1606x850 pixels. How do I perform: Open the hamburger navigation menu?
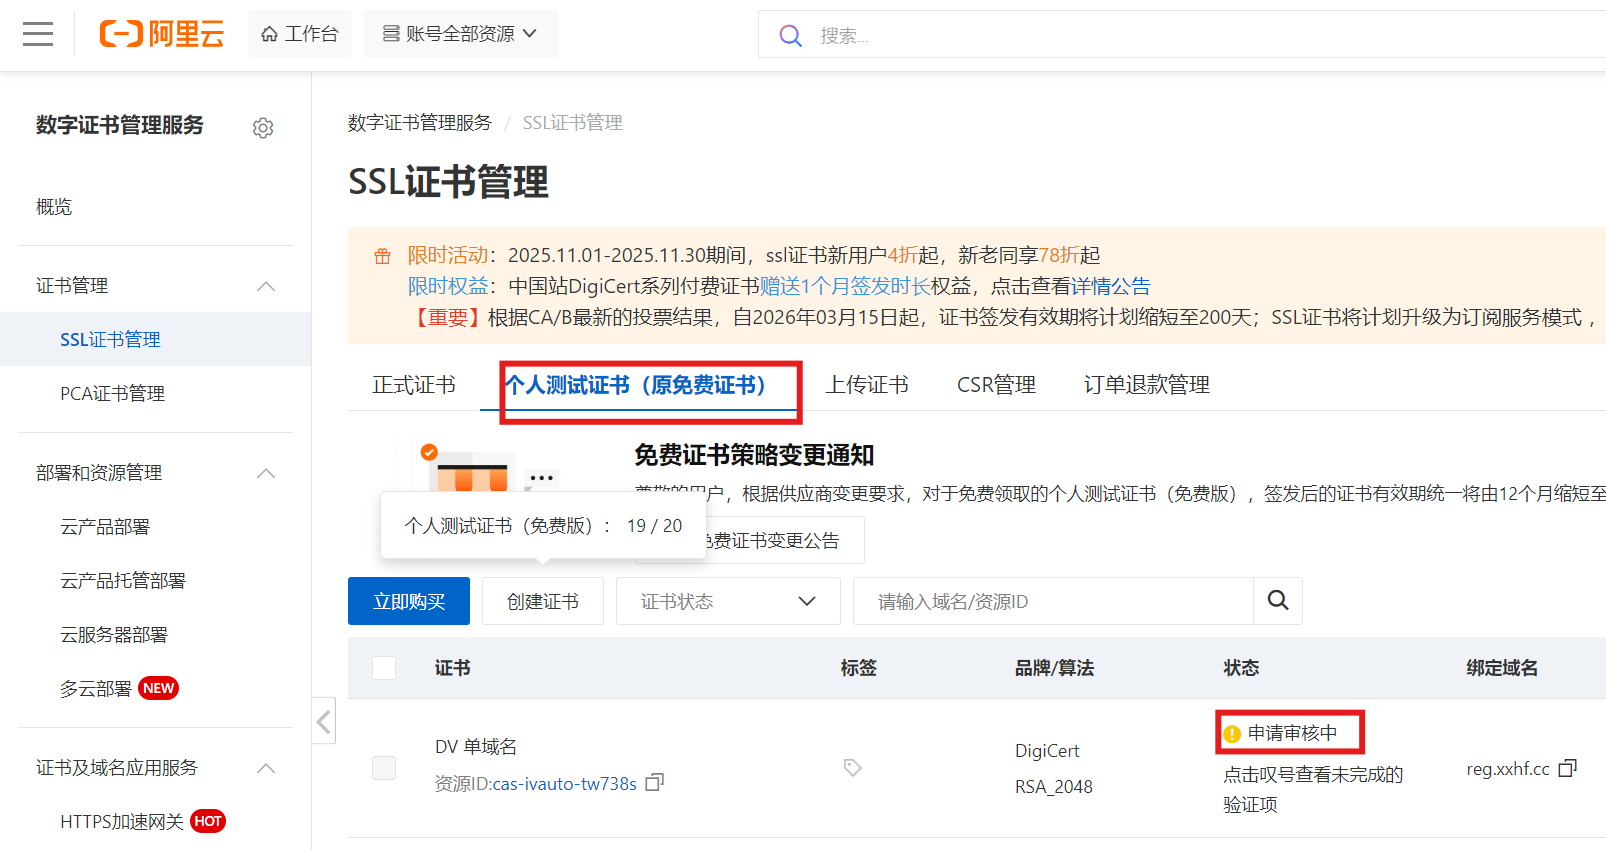[38, 35]
